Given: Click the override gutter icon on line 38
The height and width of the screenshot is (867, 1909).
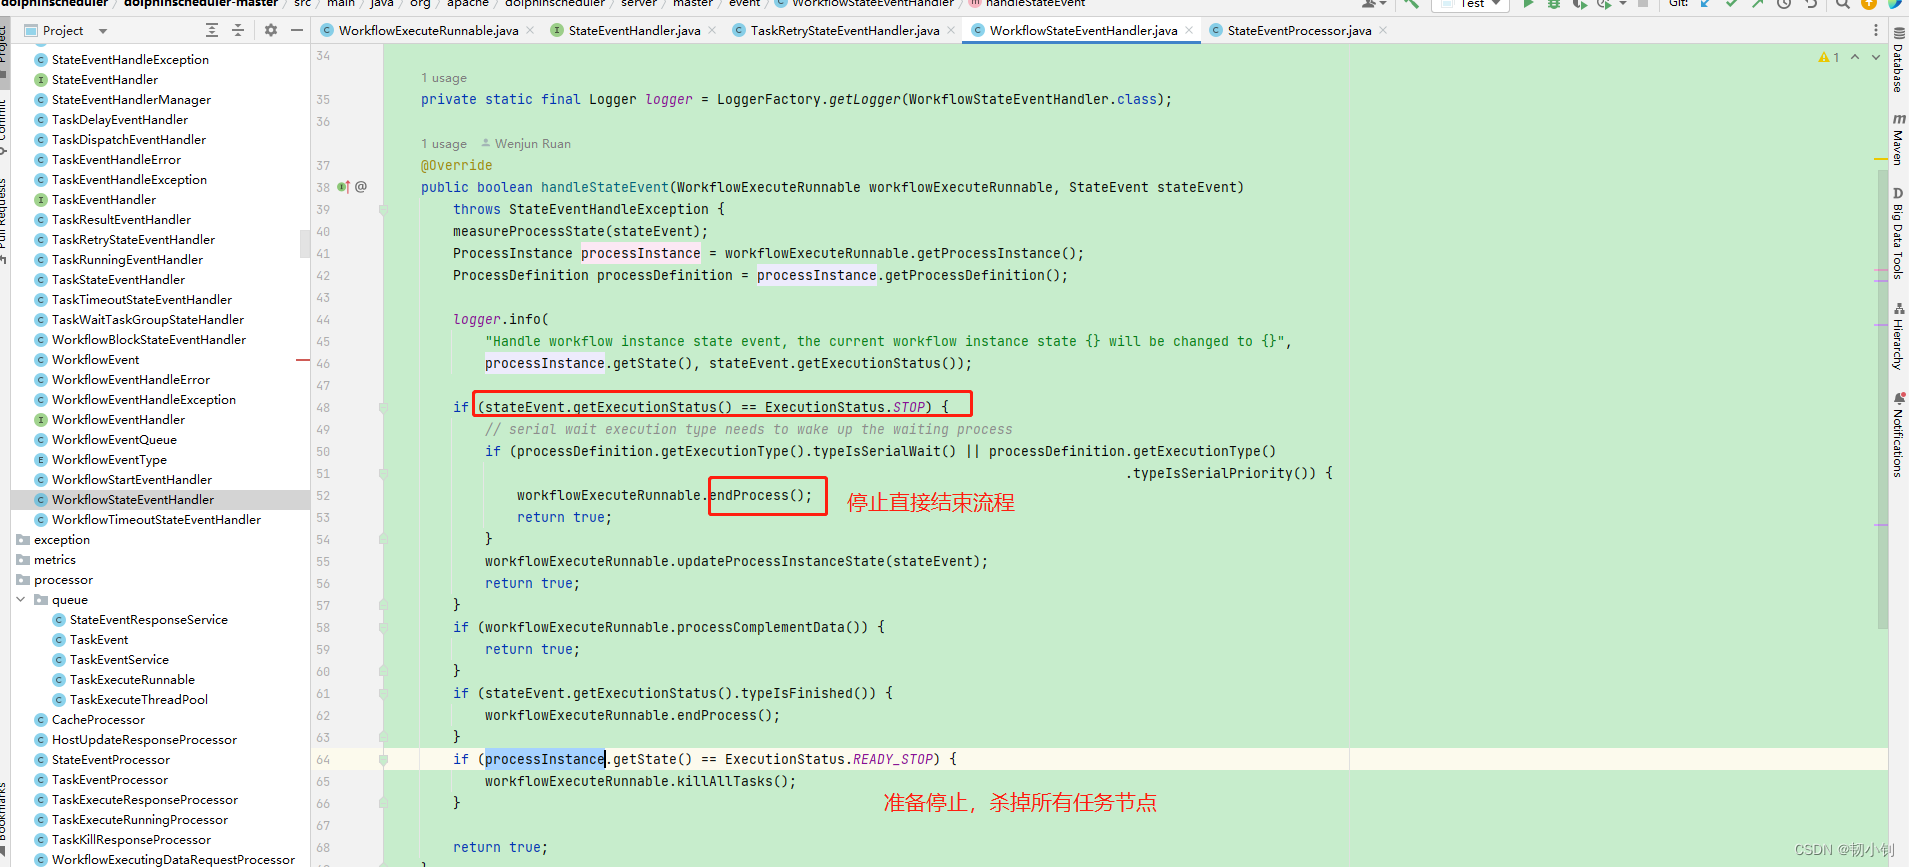Looking at the screenshot, I should pos(343,187).
